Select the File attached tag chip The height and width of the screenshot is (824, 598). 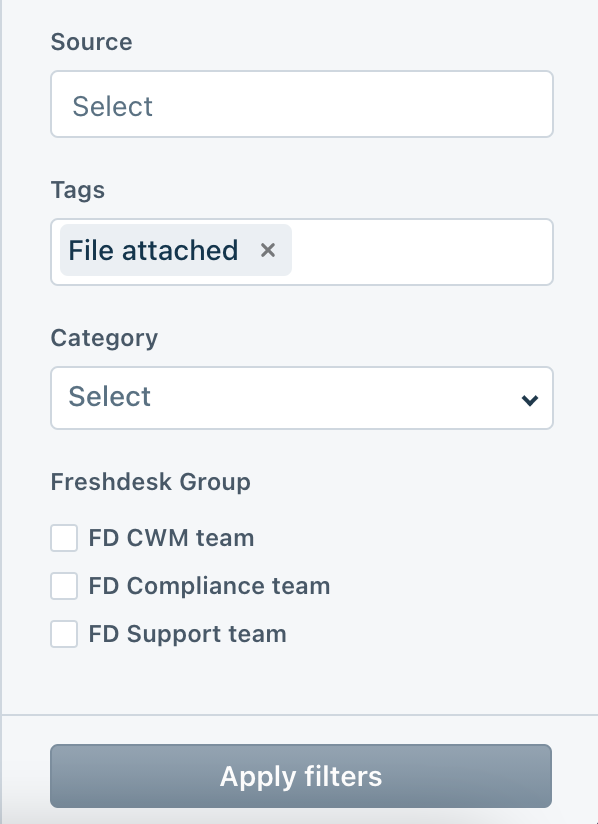point(176,250)
